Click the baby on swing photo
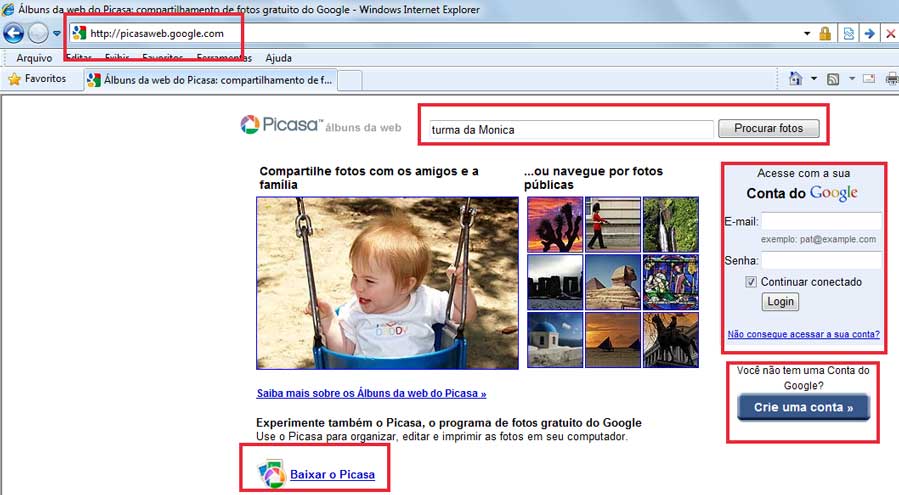Image resolution: width=899 pixels, height=495 pixels. 388,283
